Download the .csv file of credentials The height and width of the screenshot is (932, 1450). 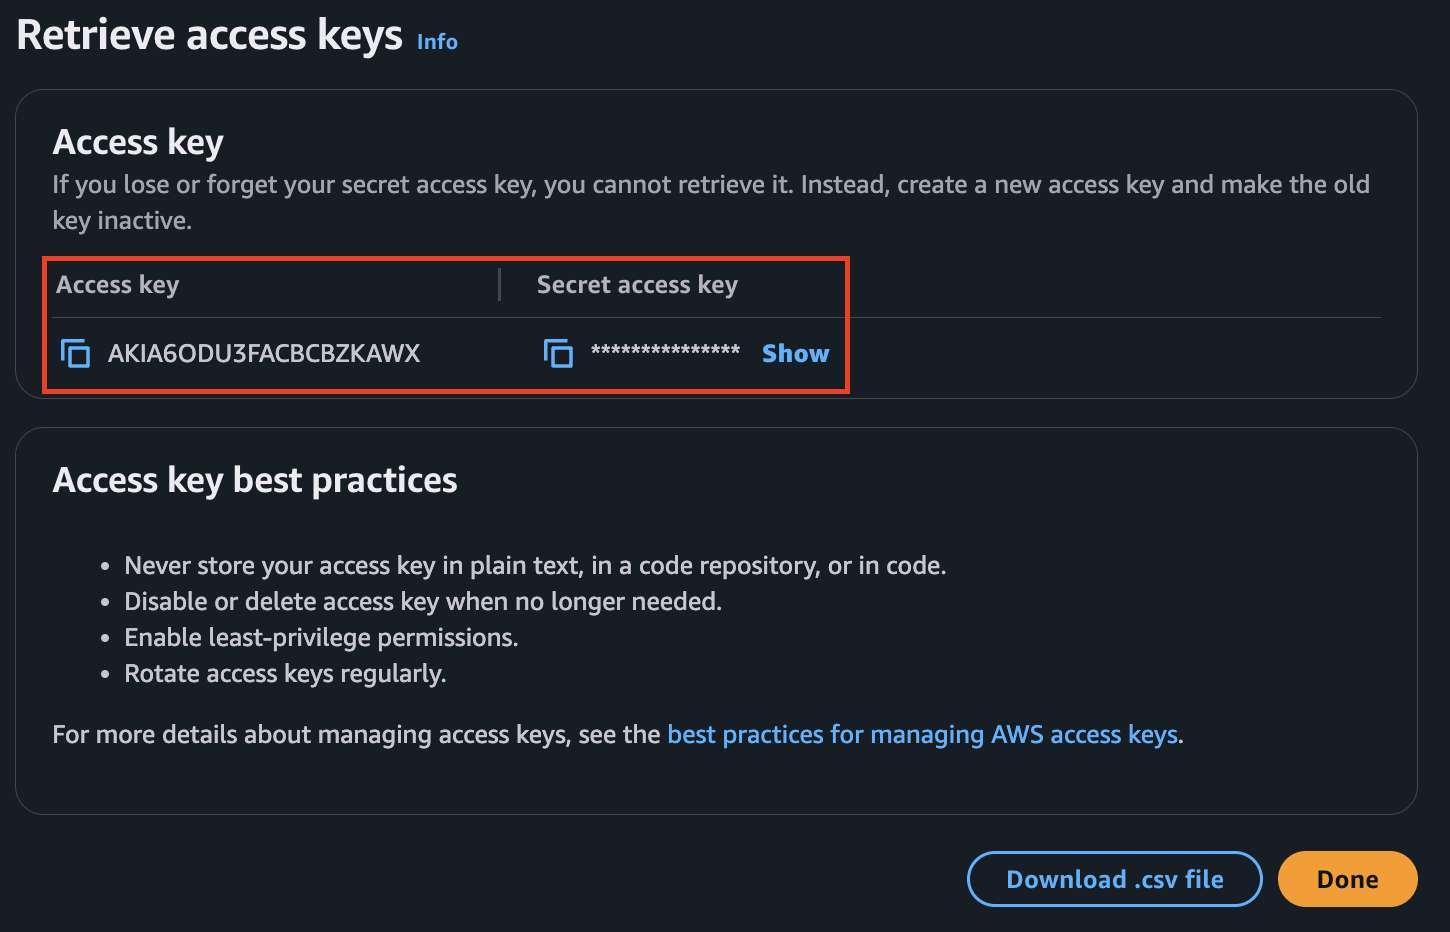point(1115,879)
